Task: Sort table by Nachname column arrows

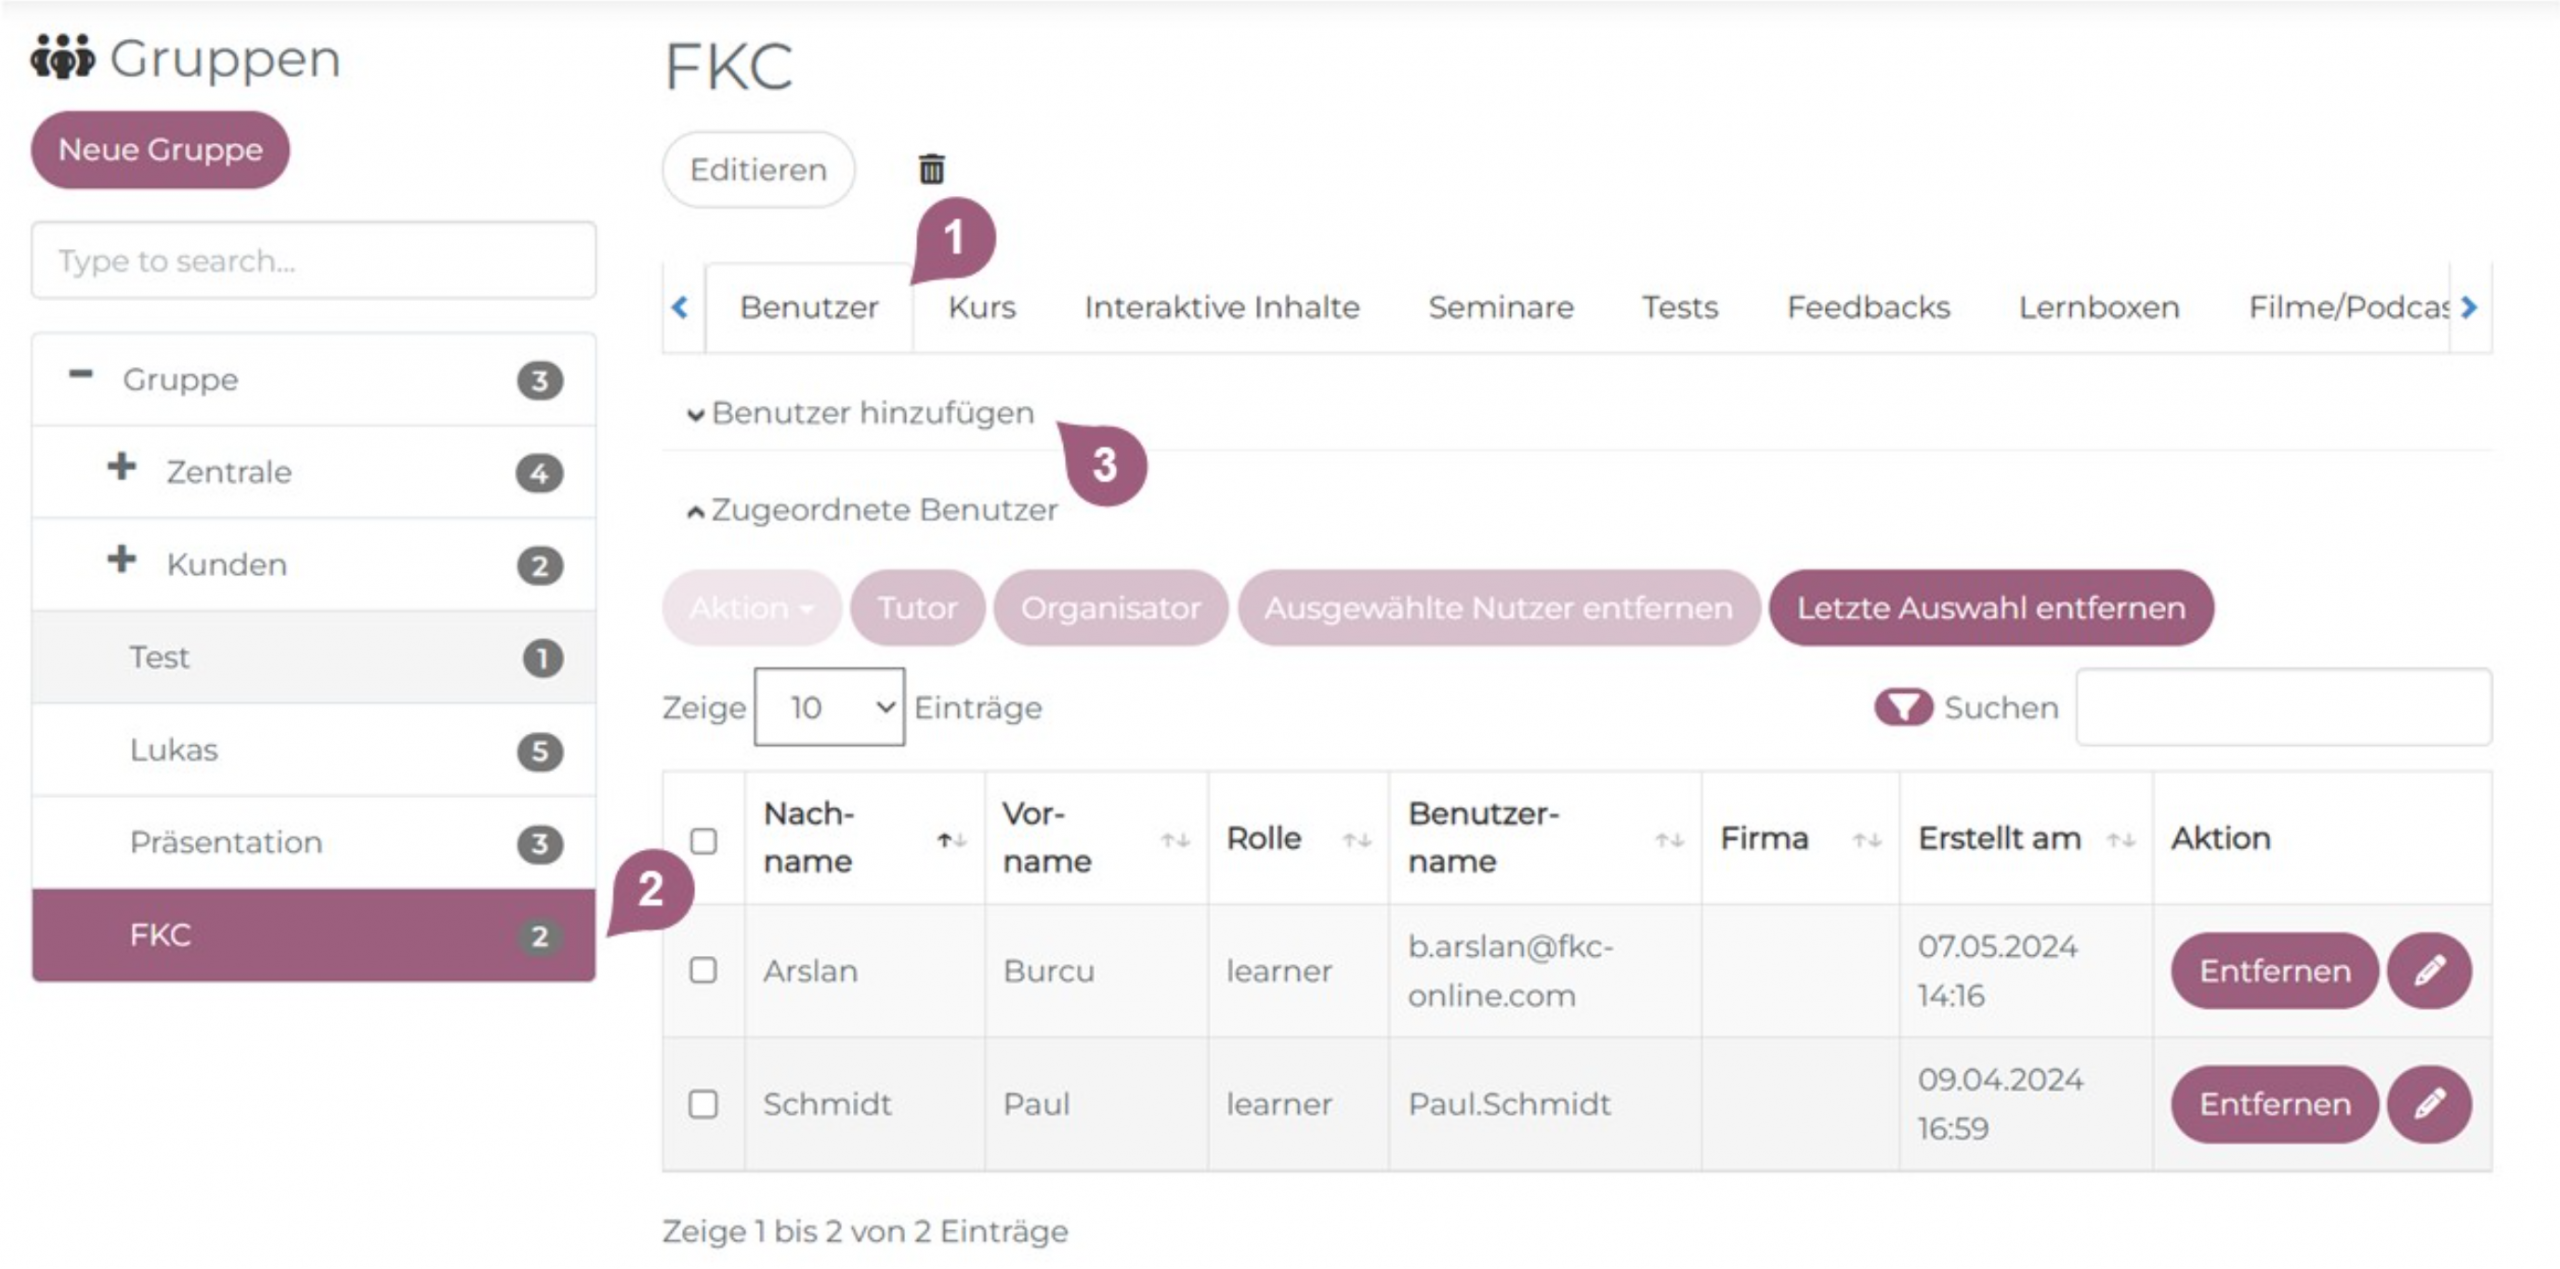Action: tap(951, 840)
